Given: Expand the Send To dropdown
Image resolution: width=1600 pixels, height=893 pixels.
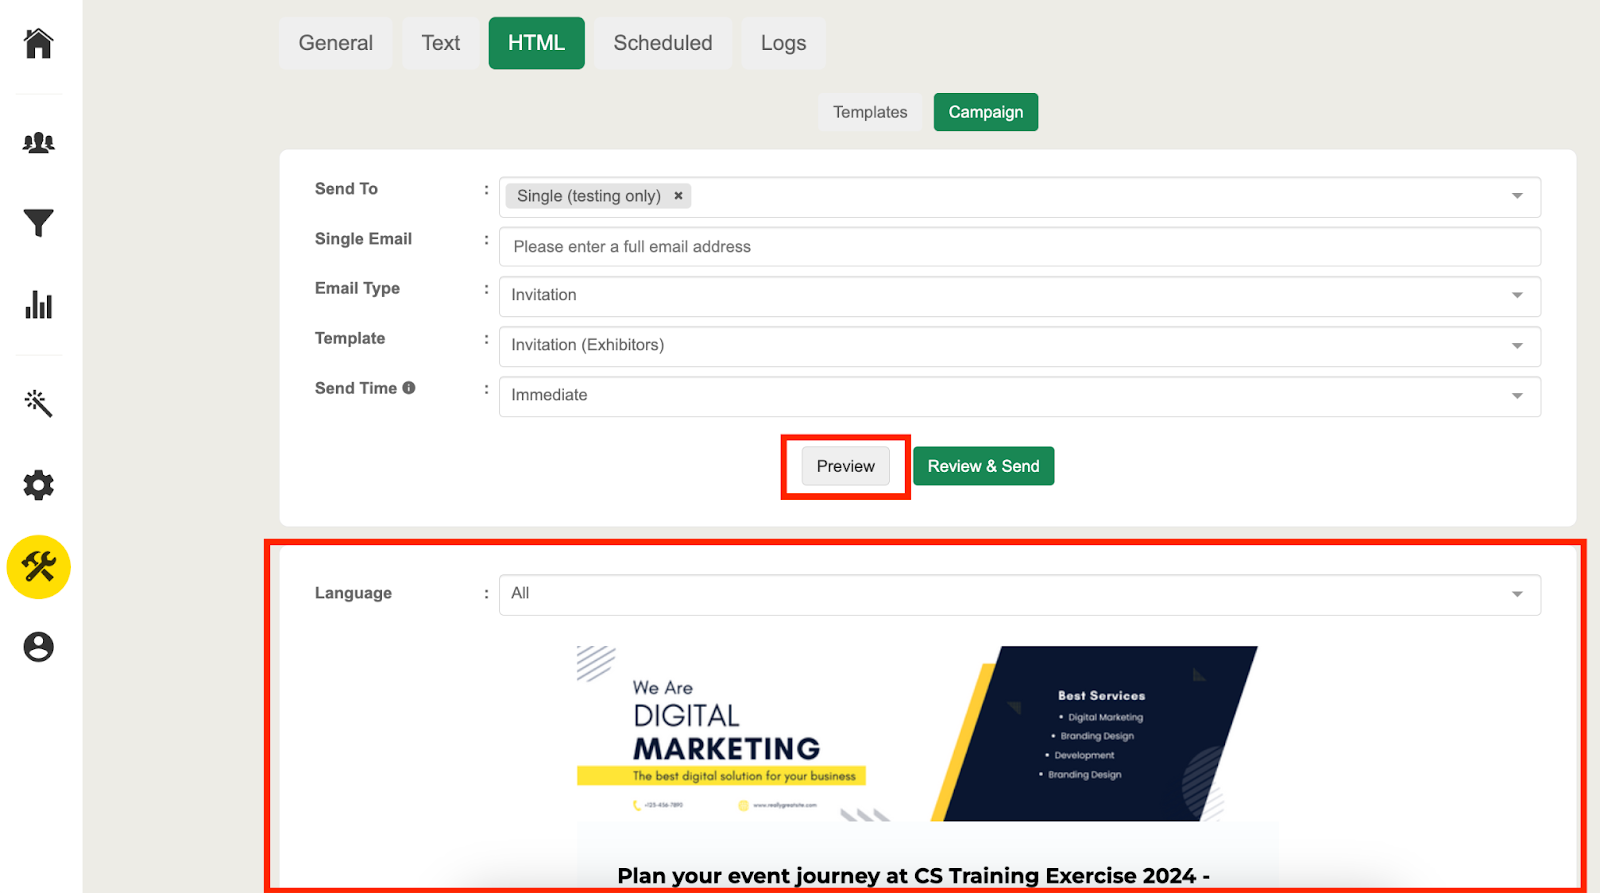Looking at the screenshot, I should pos(1516,196).
